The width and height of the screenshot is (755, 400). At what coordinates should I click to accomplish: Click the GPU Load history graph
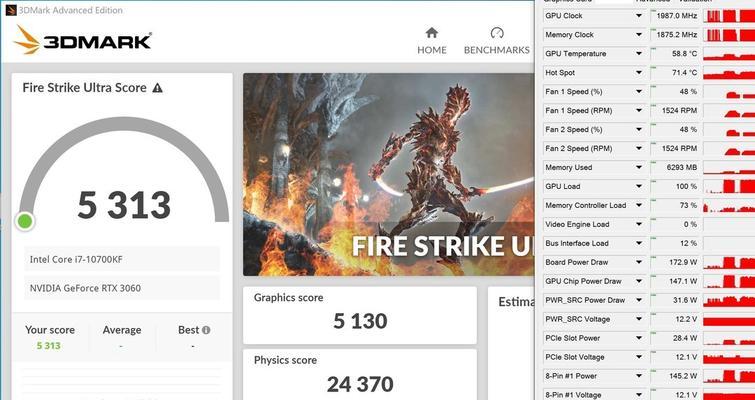(729, 186)
